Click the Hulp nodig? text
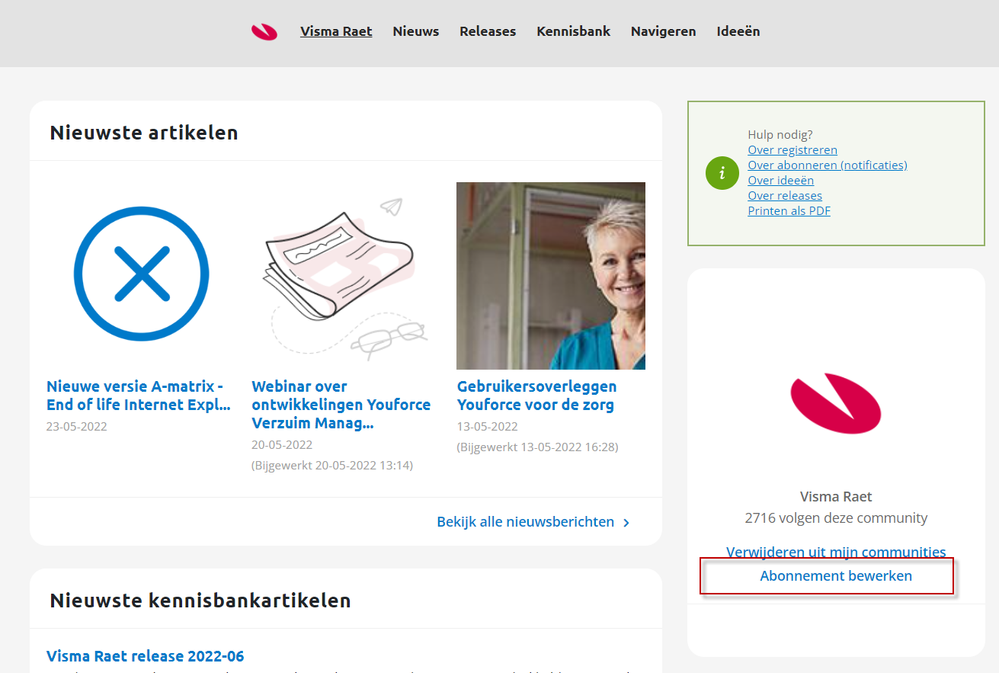Viewport: 999px width, 673px height. pos(780,134)
